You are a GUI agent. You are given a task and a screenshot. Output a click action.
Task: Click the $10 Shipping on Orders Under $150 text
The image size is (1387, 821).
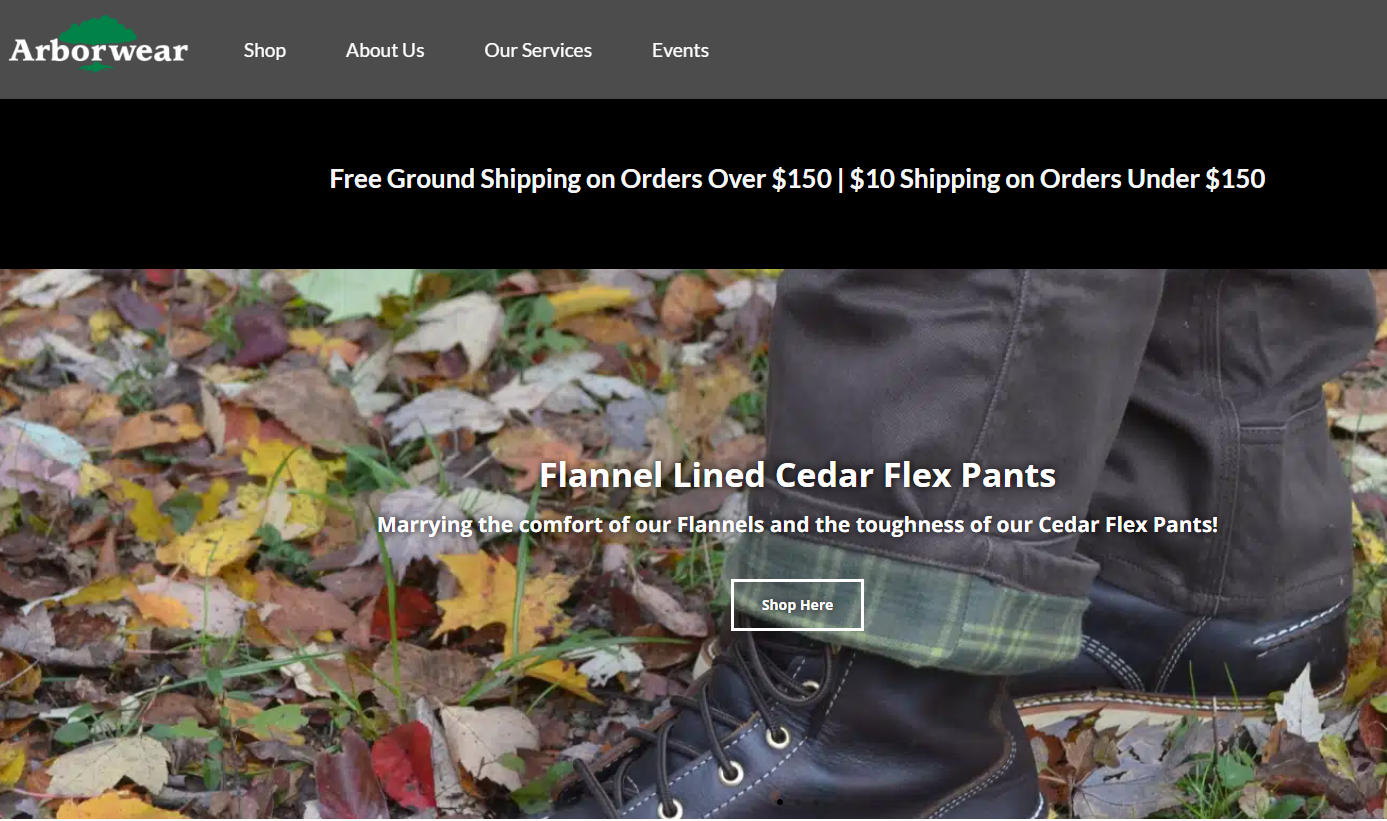pyautogui.click(x=1057, y=179)
